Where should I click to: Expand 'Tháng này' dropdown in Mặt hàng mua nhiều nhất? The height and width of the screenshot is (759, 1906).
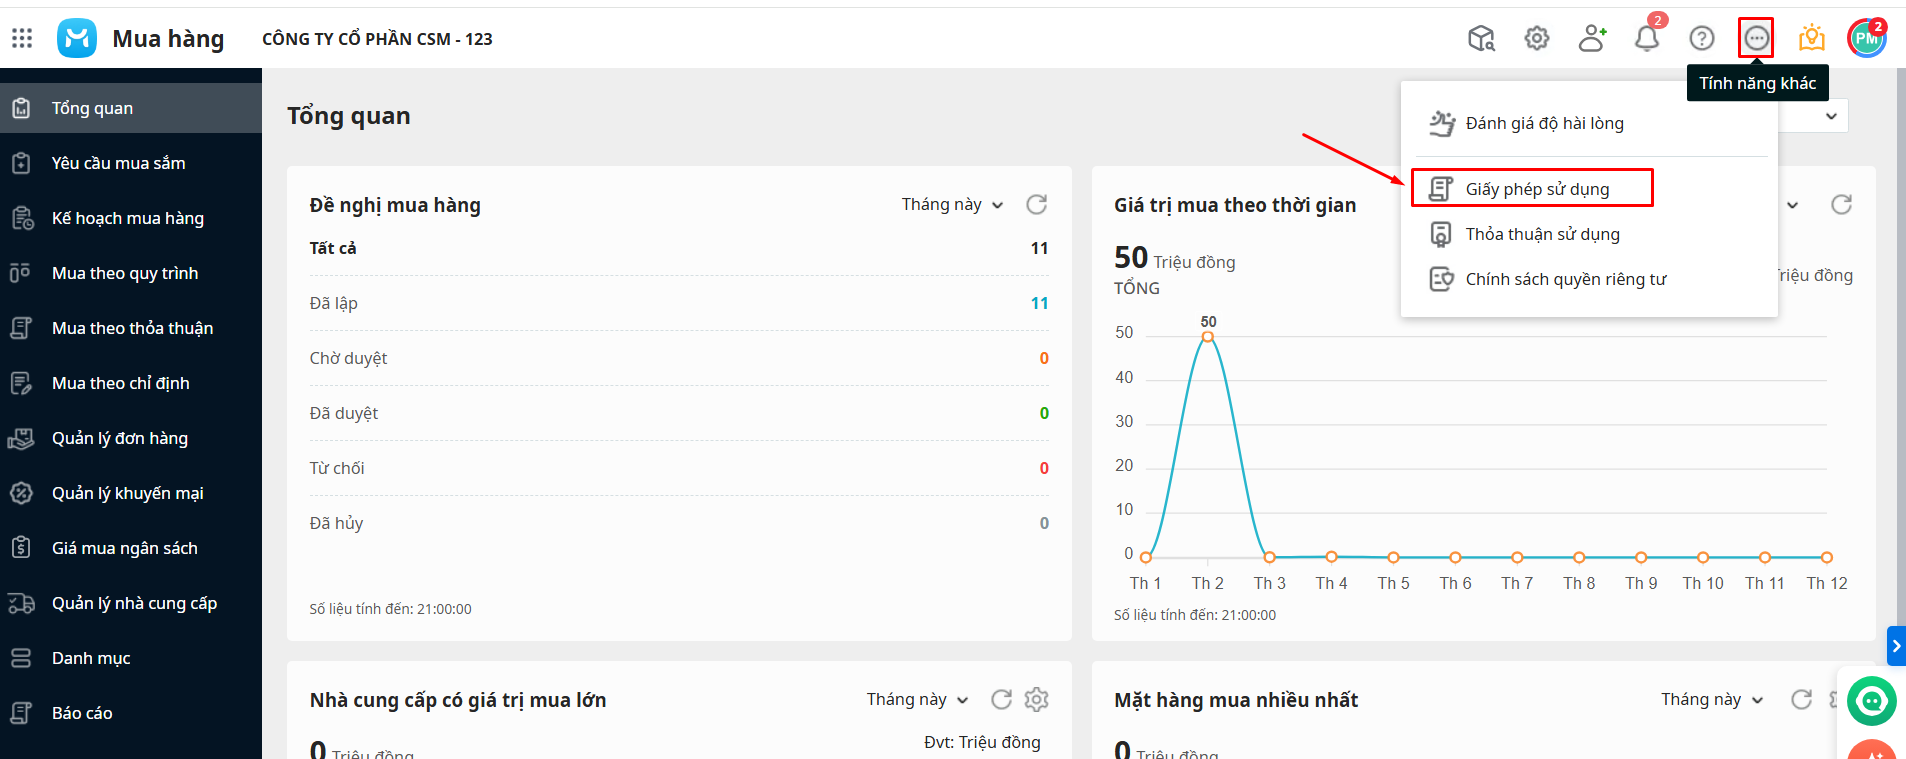1711,699
